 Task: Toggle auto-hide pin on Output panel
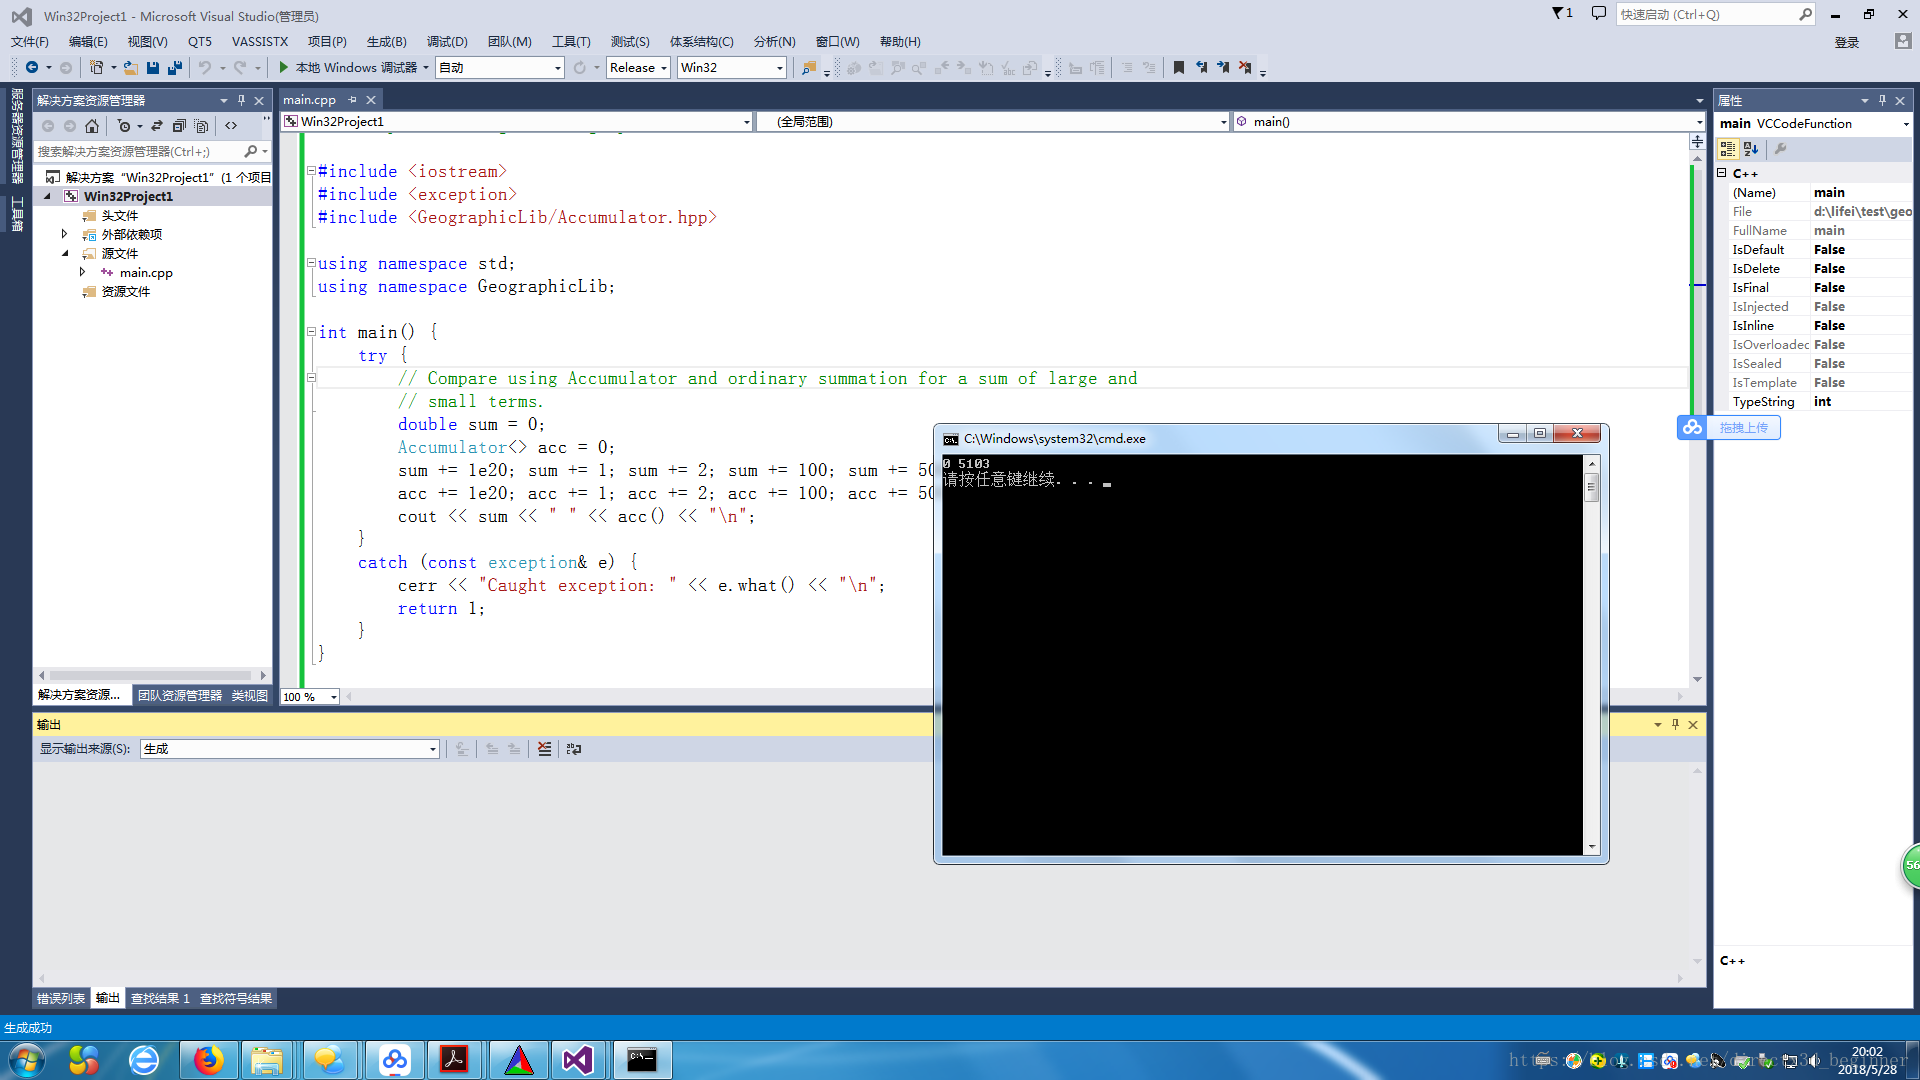(x=1675, y=724)
